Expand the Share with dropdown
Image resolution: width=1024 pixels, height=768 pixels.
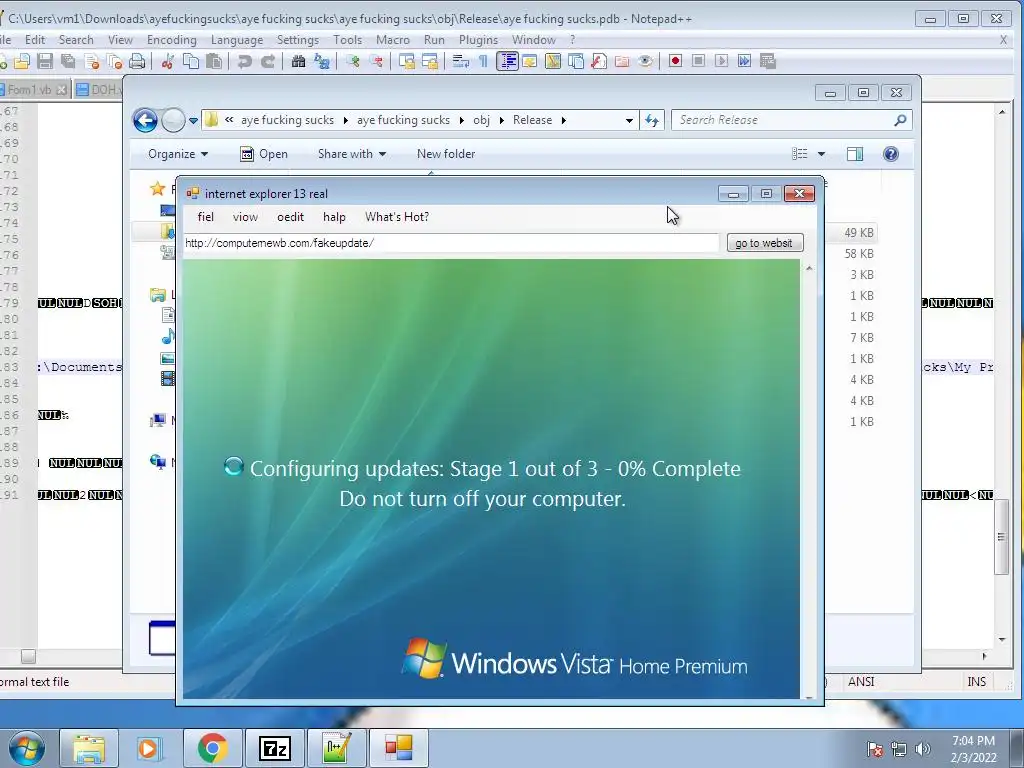click(x=352, y=154)
